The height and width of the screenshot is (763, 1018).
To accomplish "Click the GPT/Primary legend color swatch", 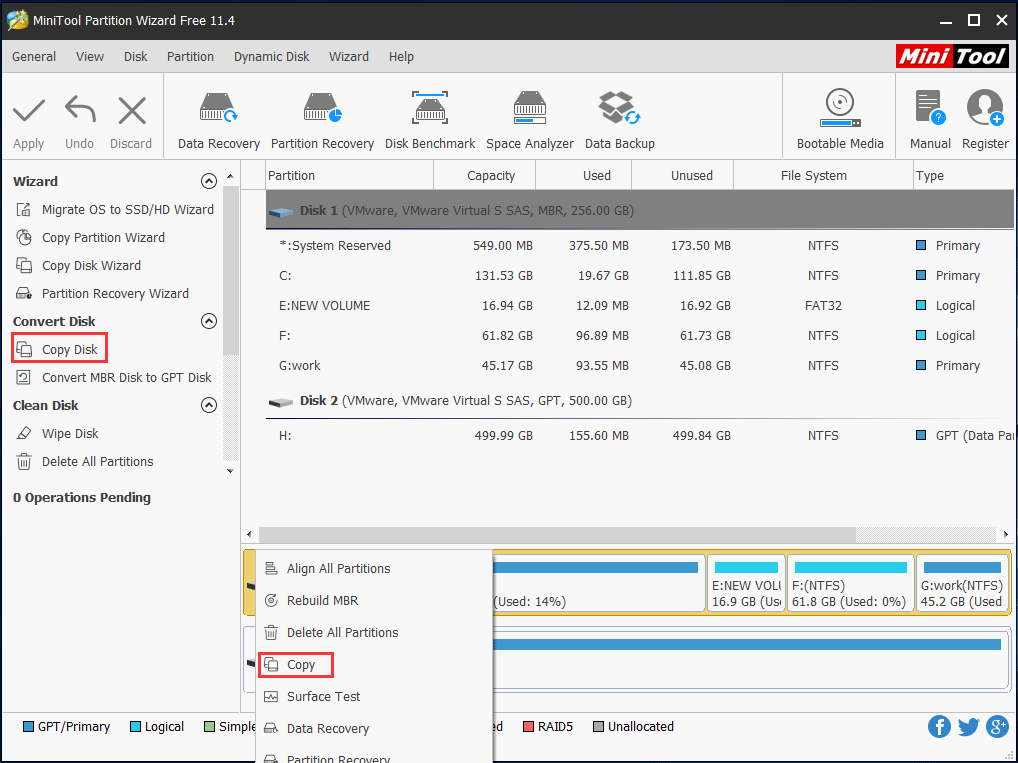I will click(22, 726).
